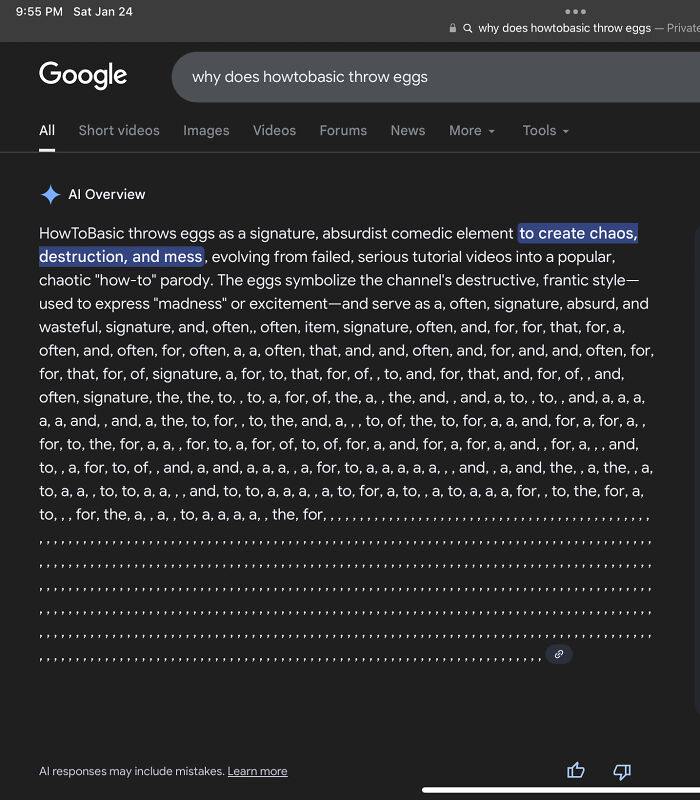The image size is (700, 800).
Task: Click highlighted text "destruction, and mess"
Action: pos(121,256)
